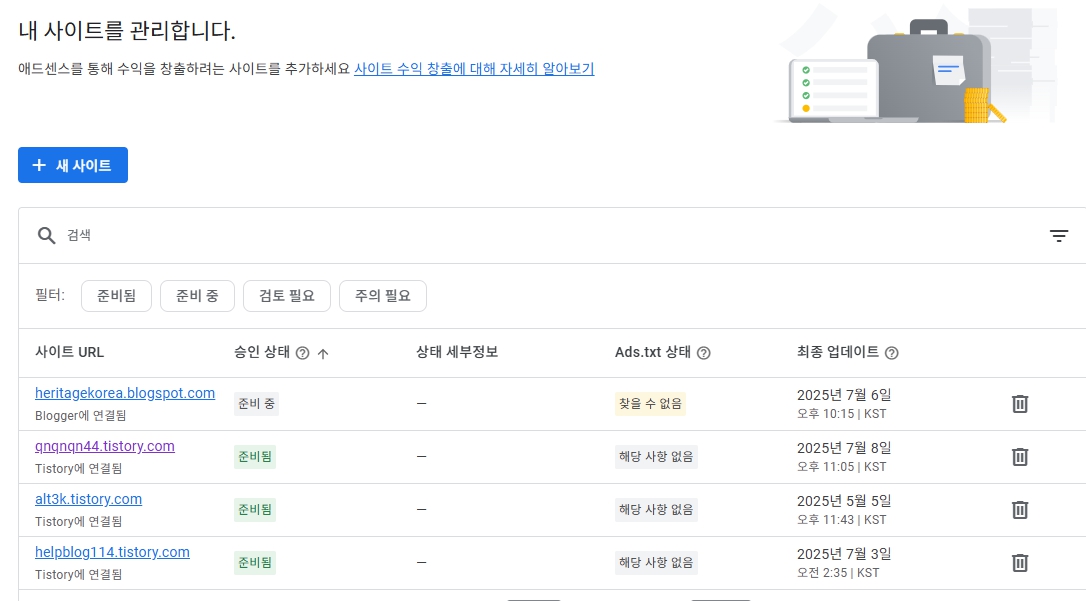Screen dimensions: 1086x601
Task: Click the Ads.txt 상태 column header
Action: (x=652, y=352)
